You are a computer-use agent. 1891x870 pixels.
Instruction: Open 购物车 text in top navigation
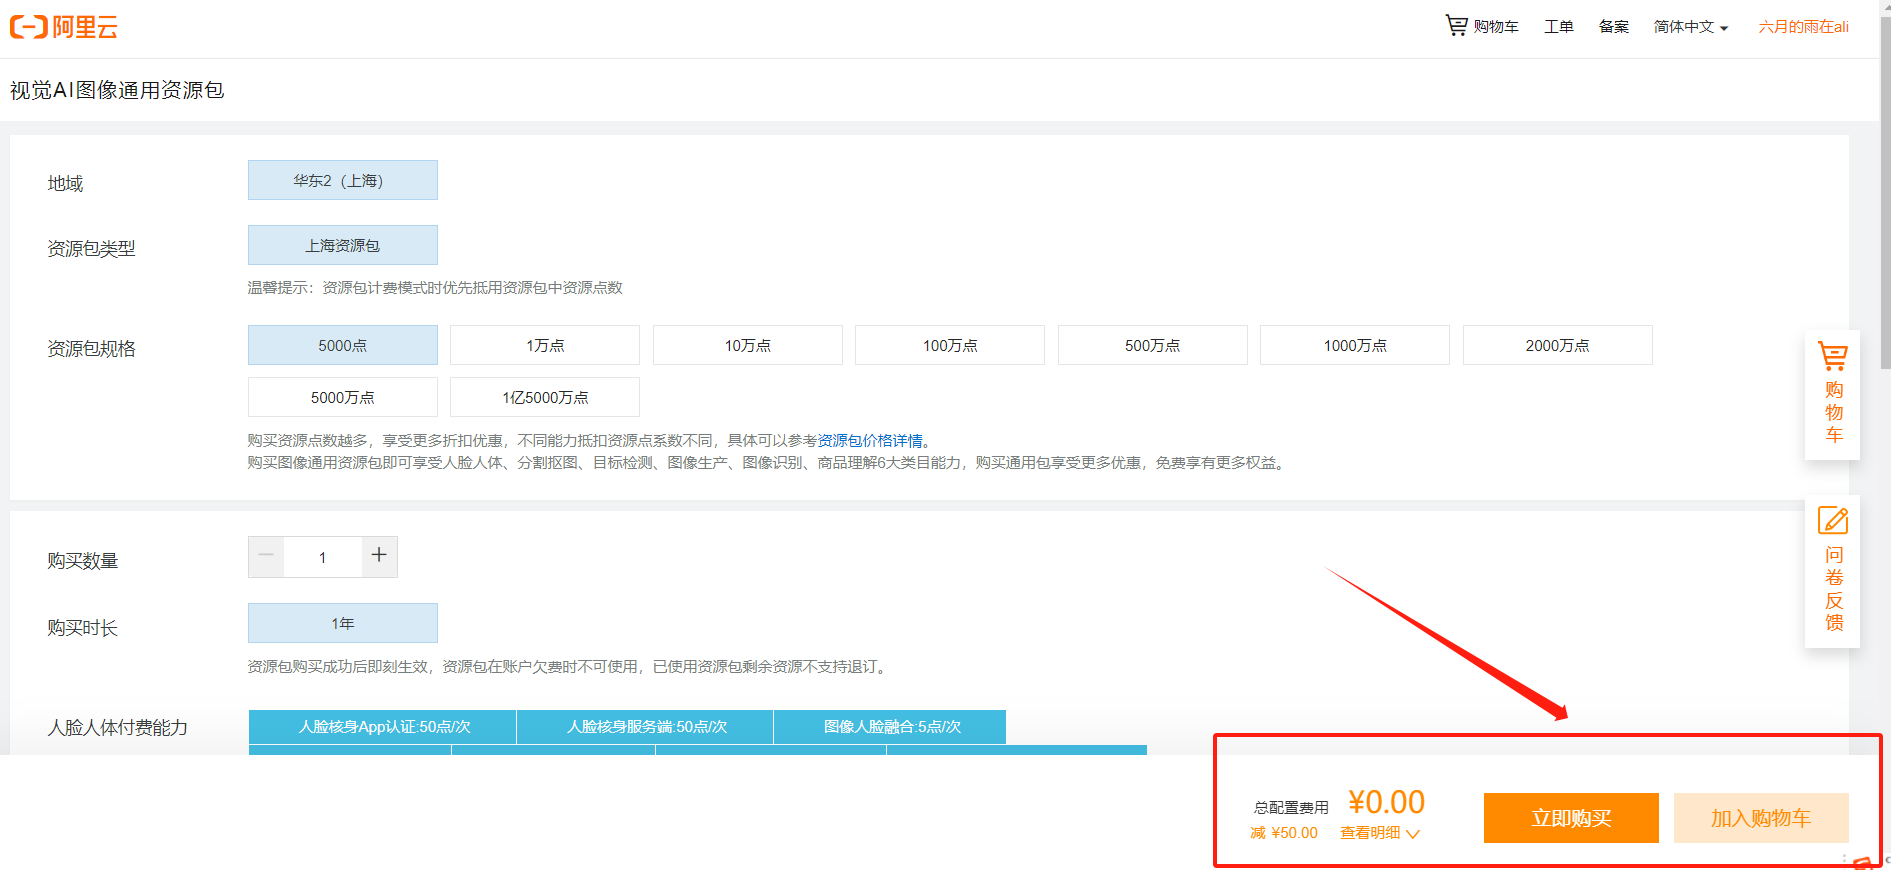point(1496,27)
